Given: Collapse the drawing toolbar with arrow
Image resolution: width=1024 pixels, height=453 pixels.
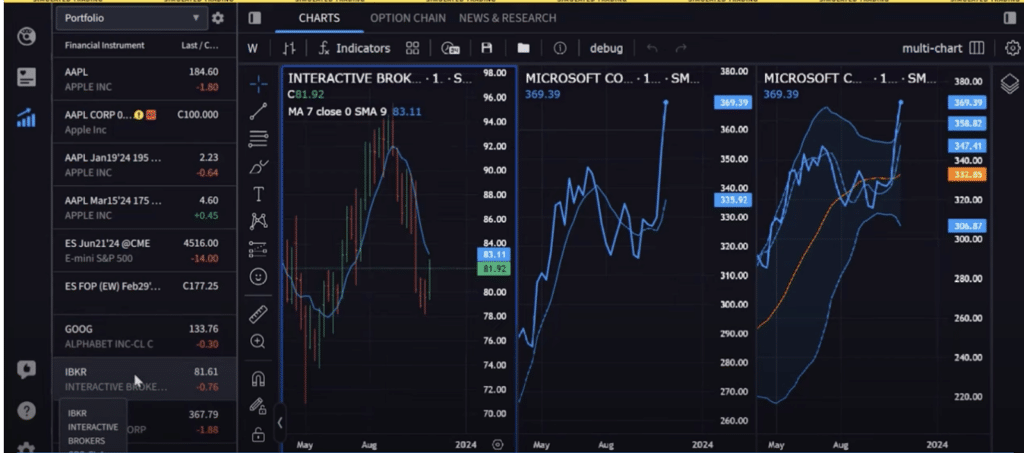Looking at the screenshot, I should 280,422.
